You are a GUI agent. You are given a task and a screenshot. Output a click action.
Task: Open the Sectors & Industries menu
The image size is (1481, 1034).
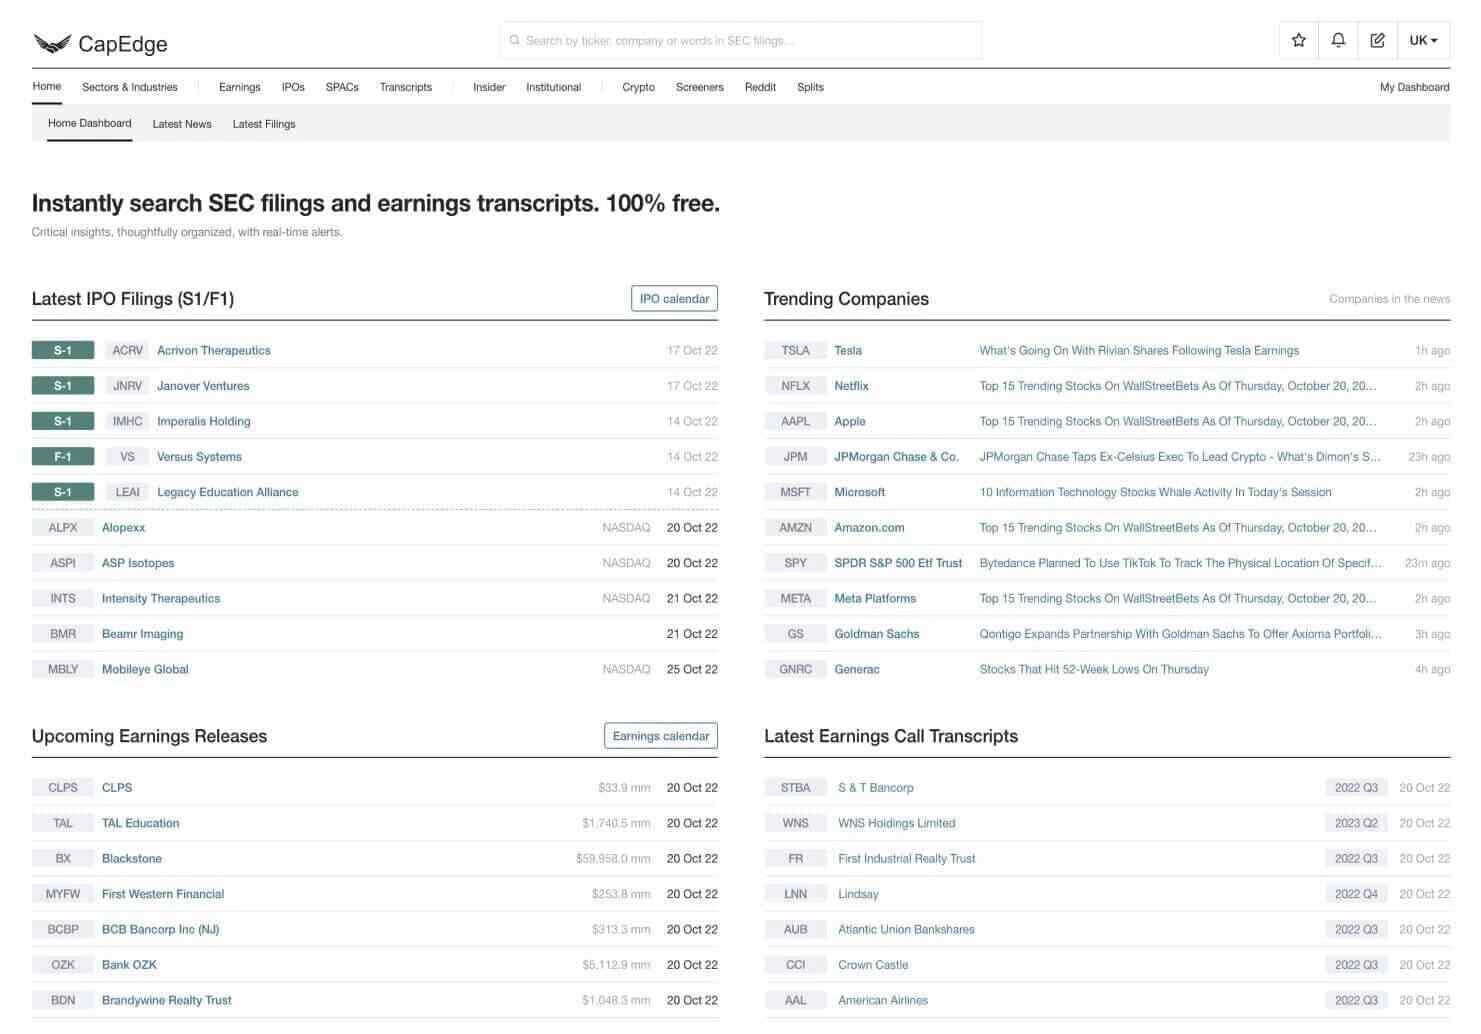(130, 88)
